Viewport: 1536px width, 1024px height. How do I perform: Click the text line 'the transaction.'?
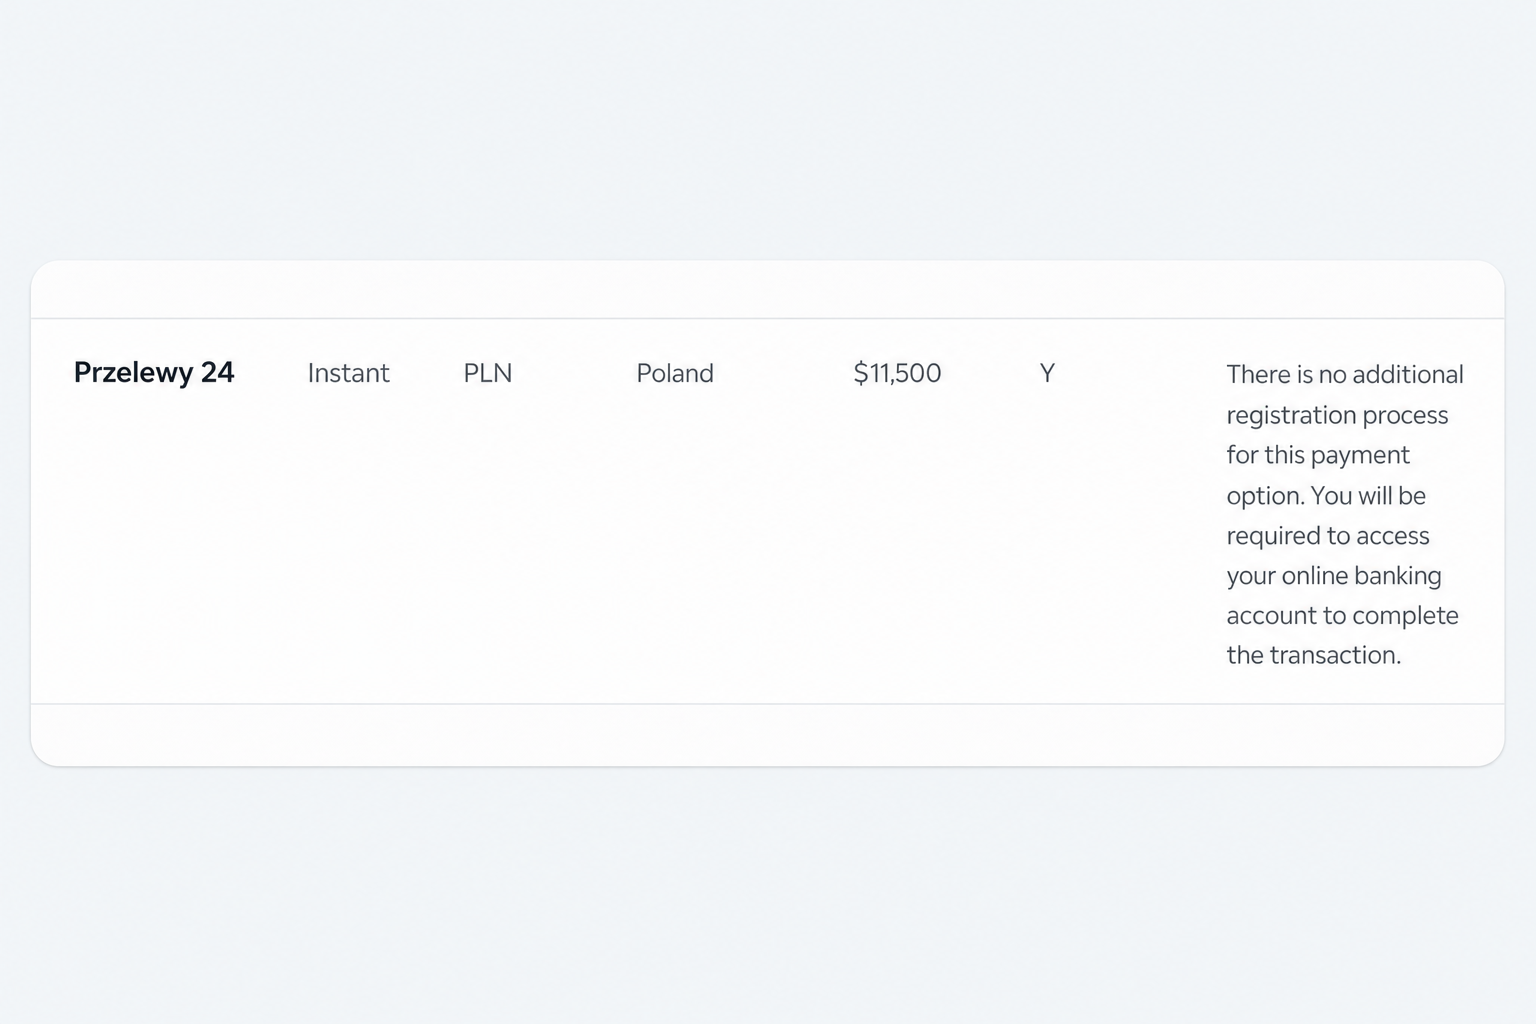click(x=1314, y=655)
